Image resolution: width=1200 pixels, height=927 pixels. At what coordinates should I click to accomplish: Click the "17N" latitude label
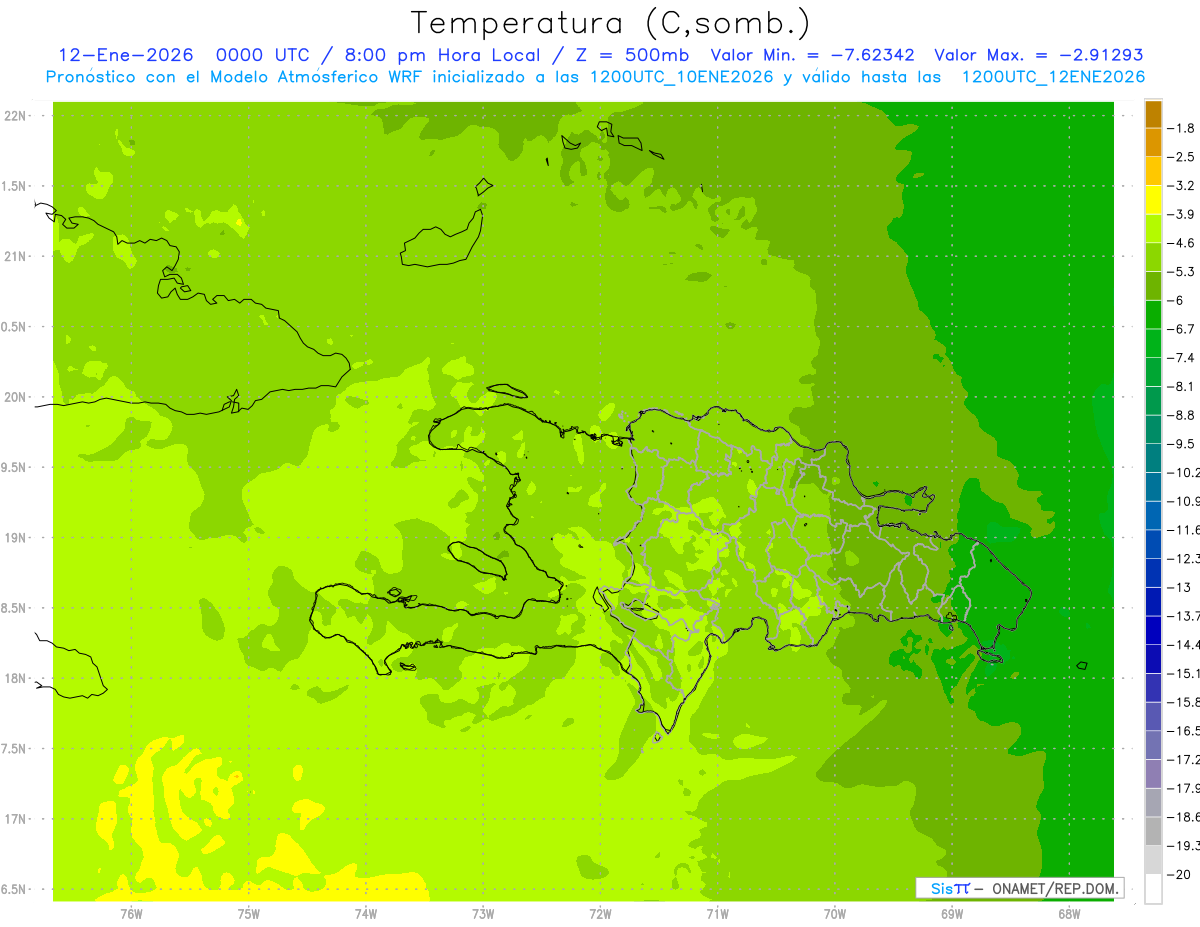(16, 819)
